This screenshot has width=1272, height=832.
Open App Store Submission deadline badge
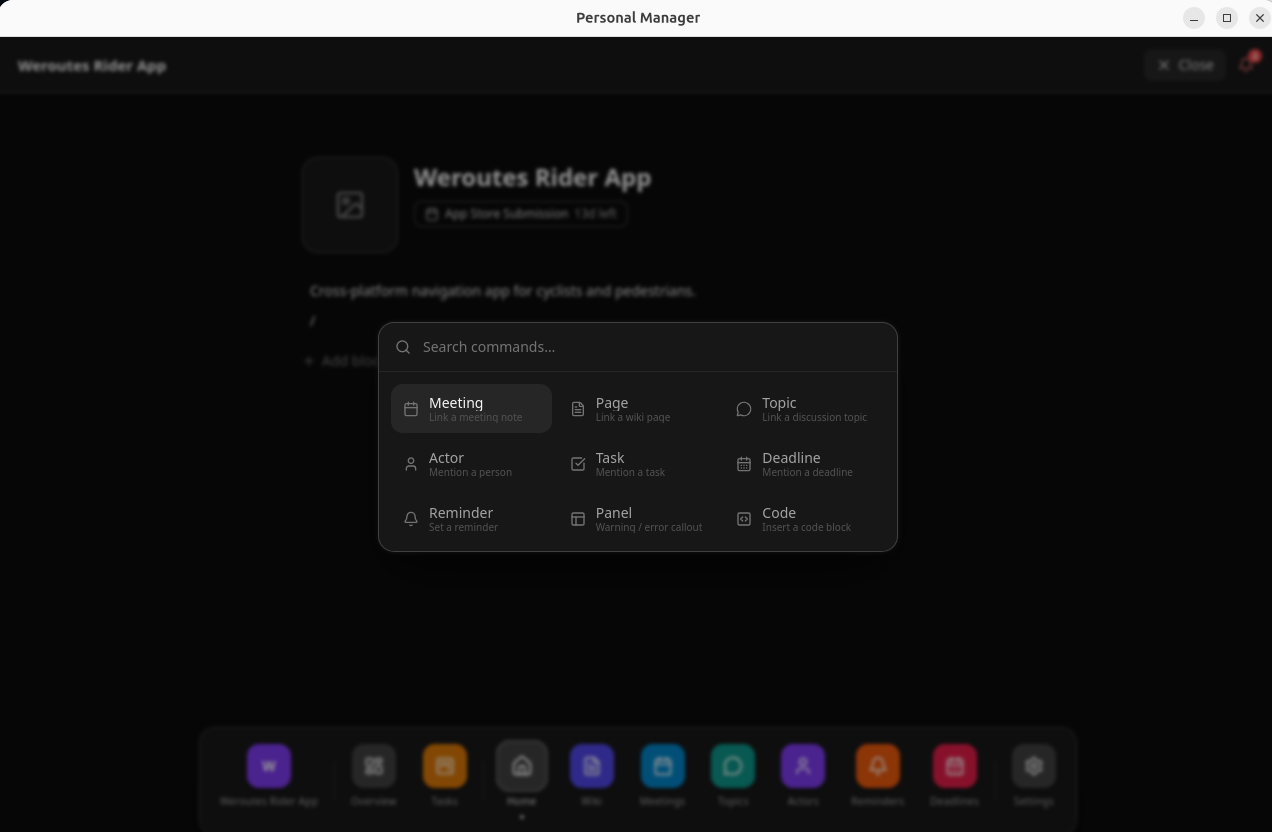(520, 214)
